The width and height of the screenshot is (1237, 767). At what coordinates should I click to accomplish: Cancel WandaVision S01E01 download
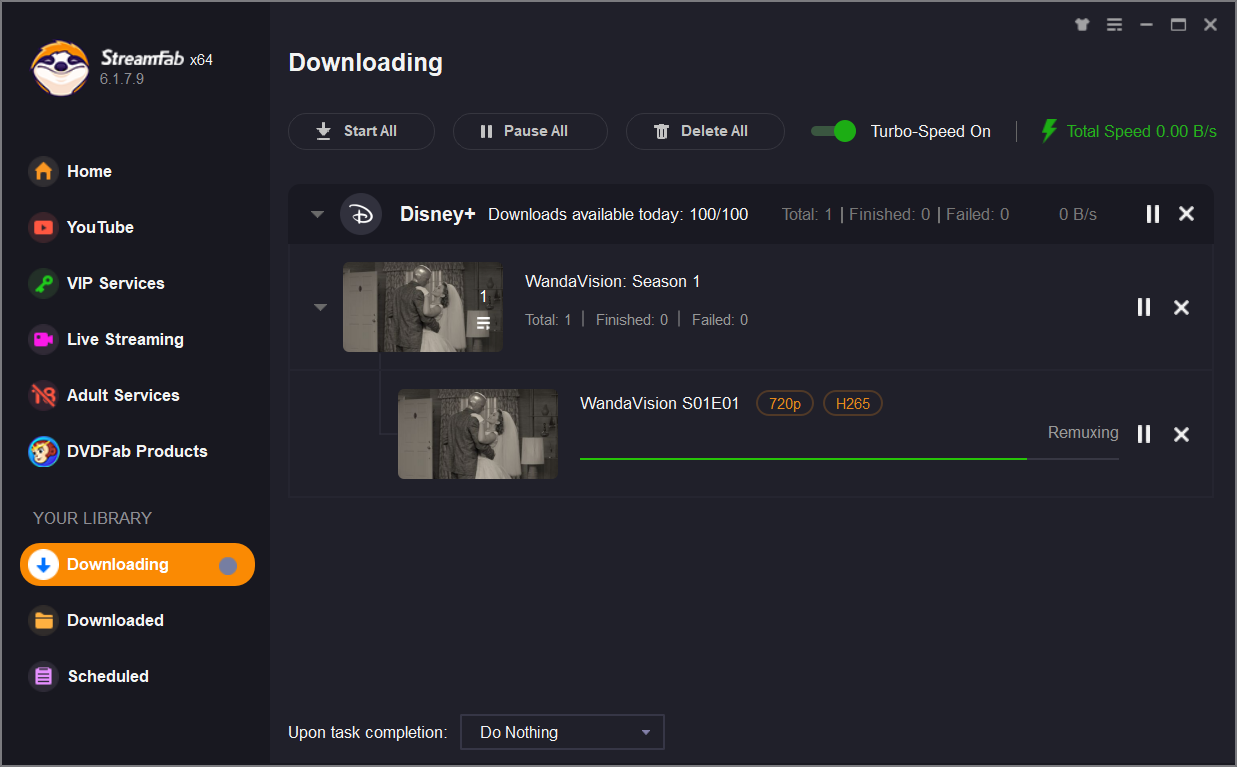(x=1181, y=434)
